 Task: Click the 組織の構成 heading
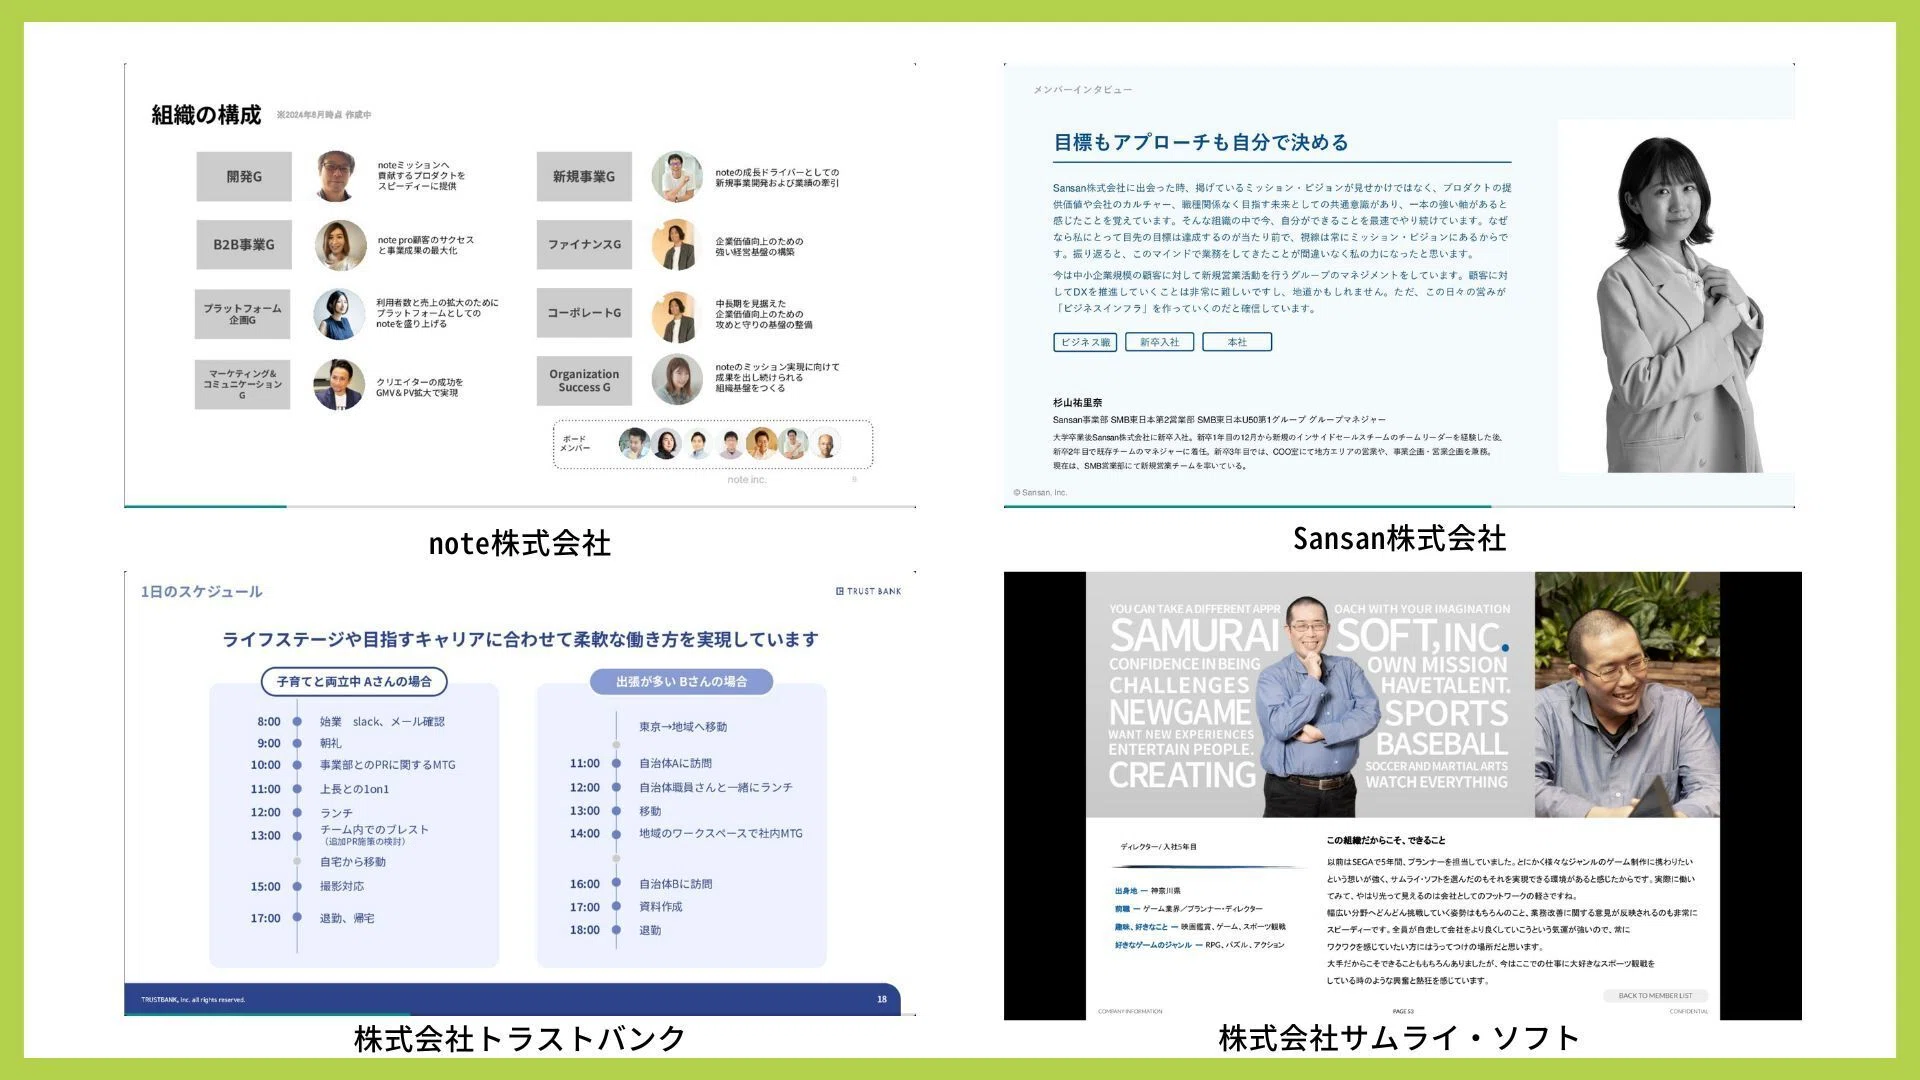(206, 115)
